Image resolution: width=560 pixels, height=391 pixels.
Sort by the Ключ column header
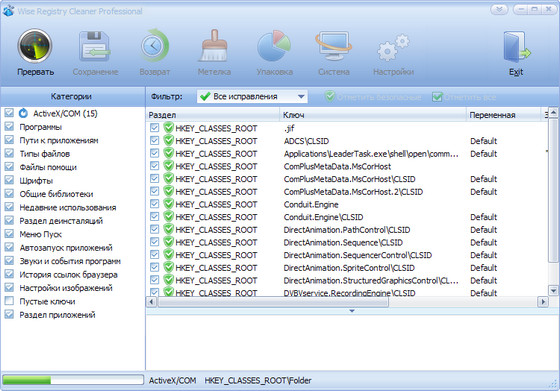click(x=372, y=115)
